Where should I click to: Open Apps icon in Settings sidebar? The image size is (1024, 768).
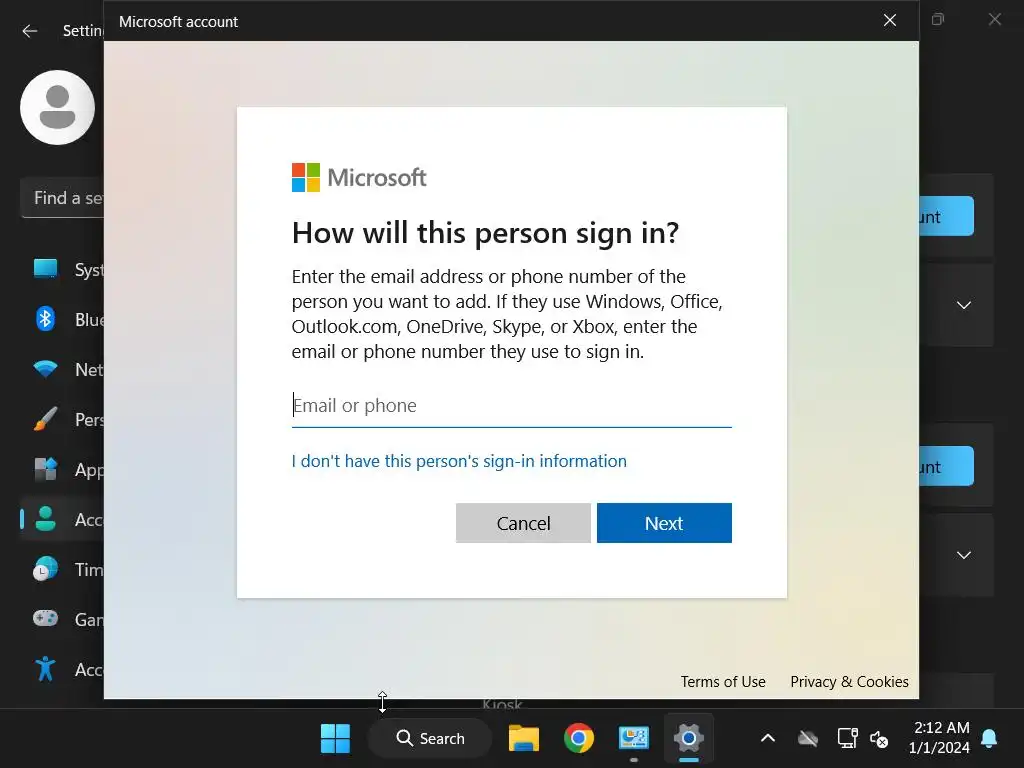pos(45,469)
